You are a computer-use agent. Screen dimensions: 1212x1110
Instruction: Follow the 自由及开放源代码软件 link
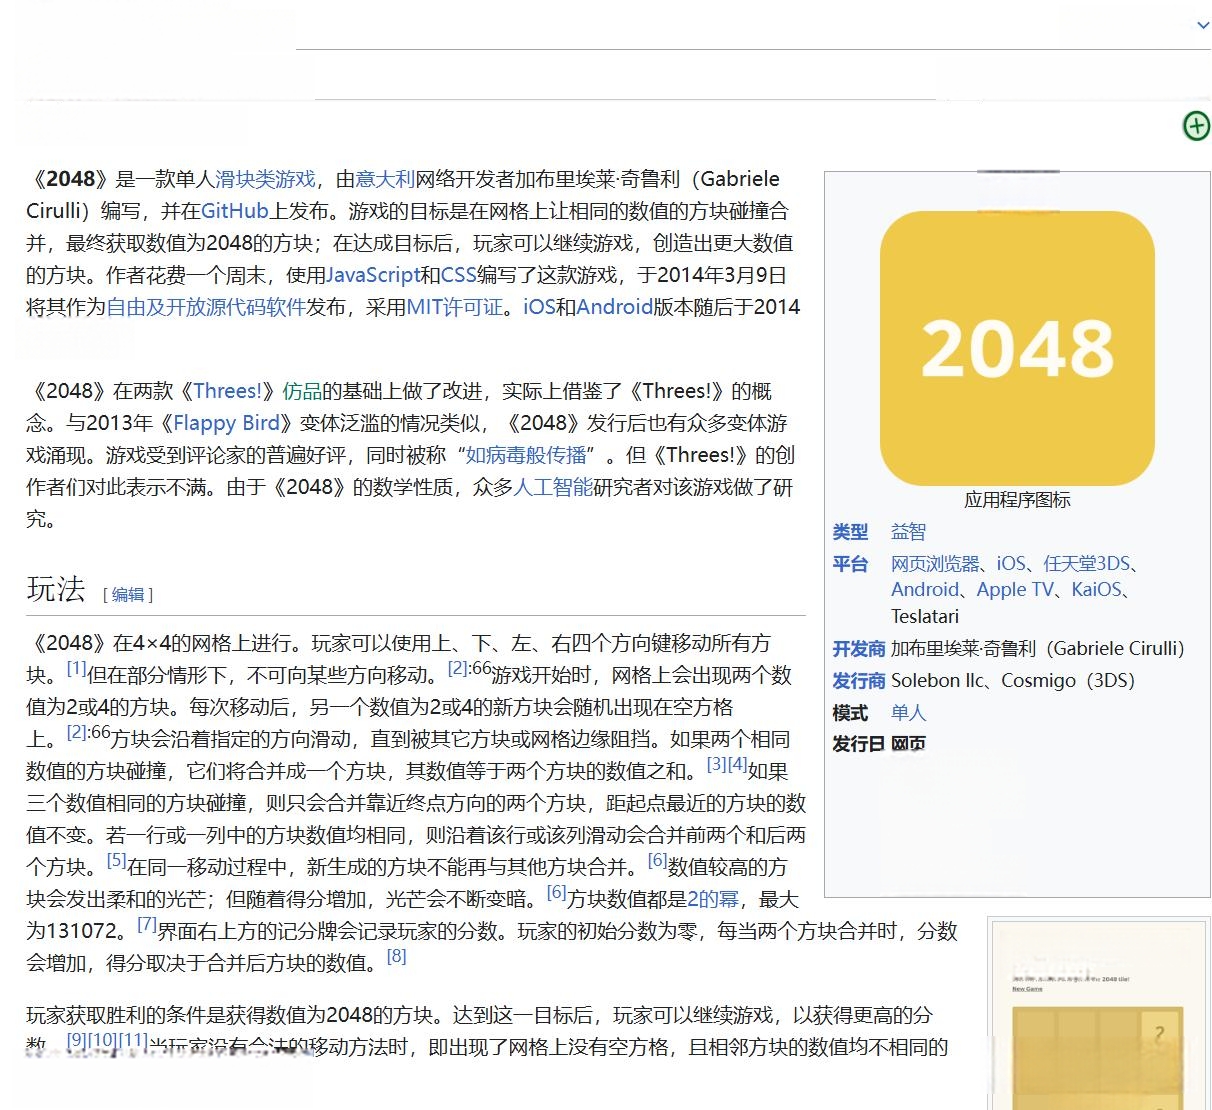pos(206,307)
